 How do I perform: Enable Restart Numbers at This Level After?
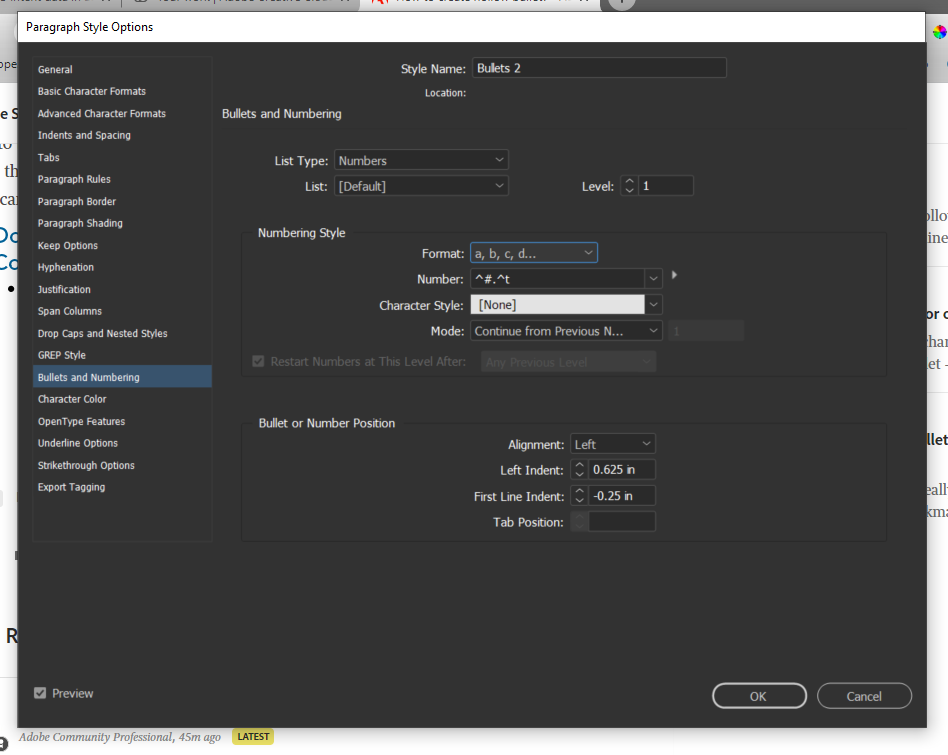[257, 362]
